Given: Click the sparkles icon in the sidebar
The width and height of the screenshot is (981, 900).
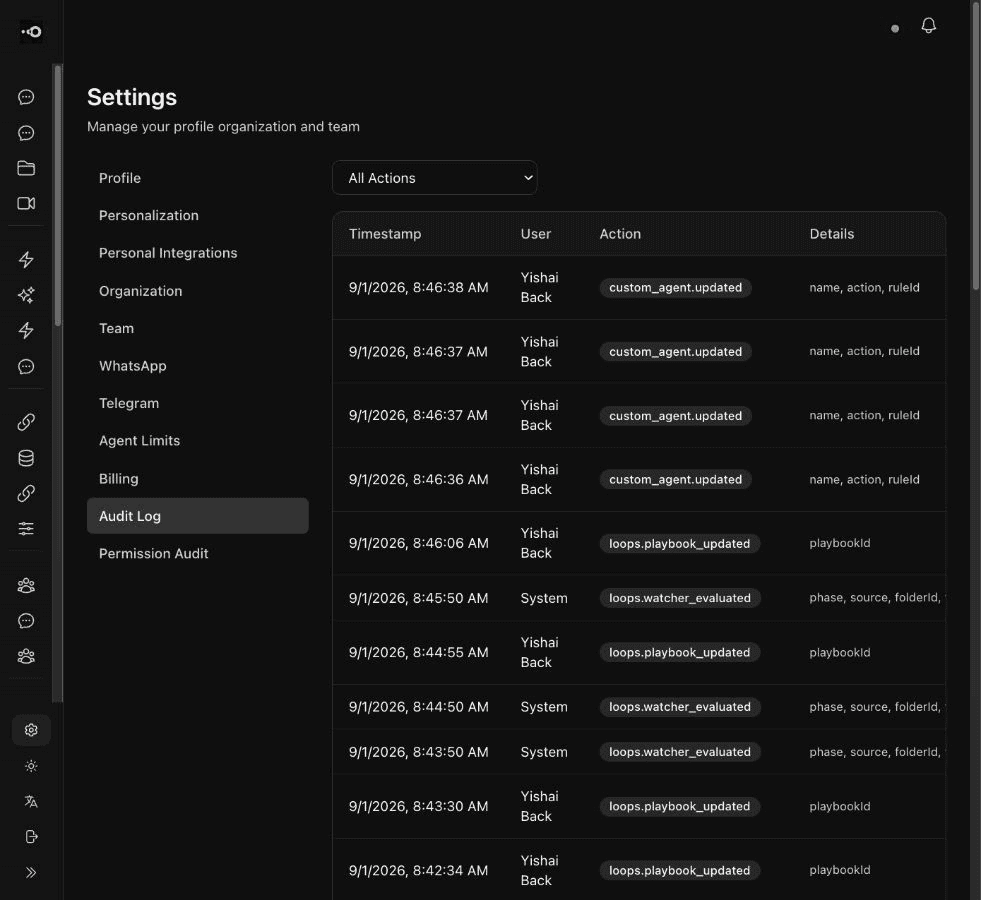Looking at the screenshot, I should pos(26,295).
